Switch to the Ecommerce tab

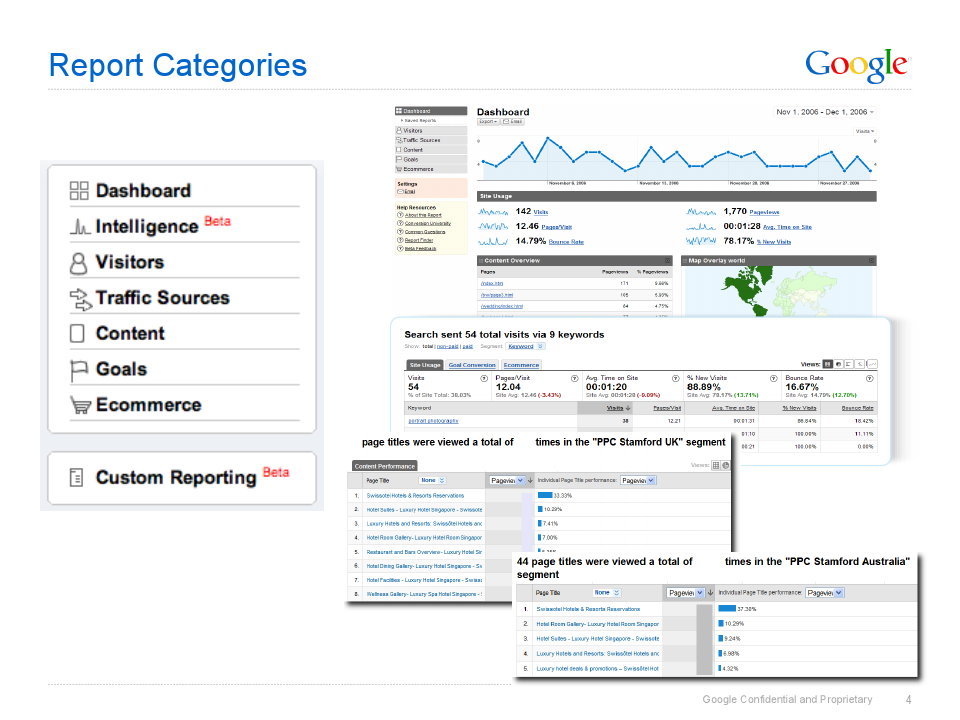521,365
